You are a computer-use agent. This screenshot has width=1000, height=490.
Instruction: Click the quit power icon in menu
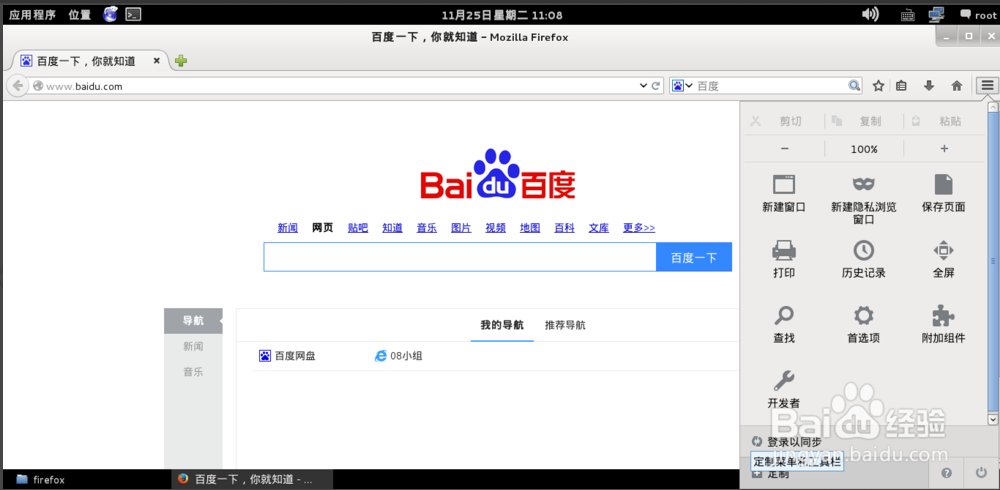coord(981,473)
